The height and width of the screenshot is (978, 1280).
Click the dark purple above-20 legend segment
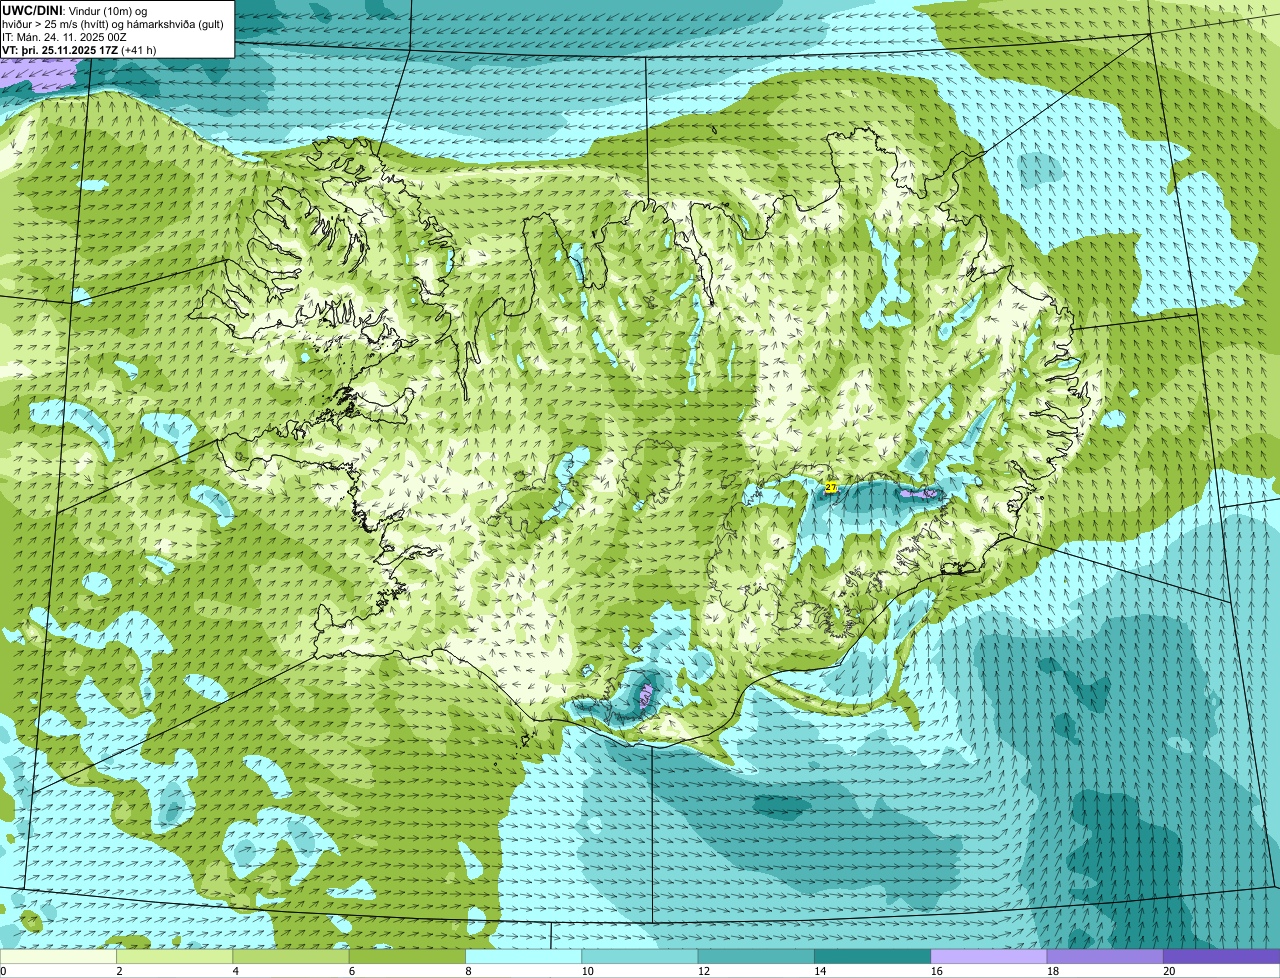click(x=1222, y=957)
